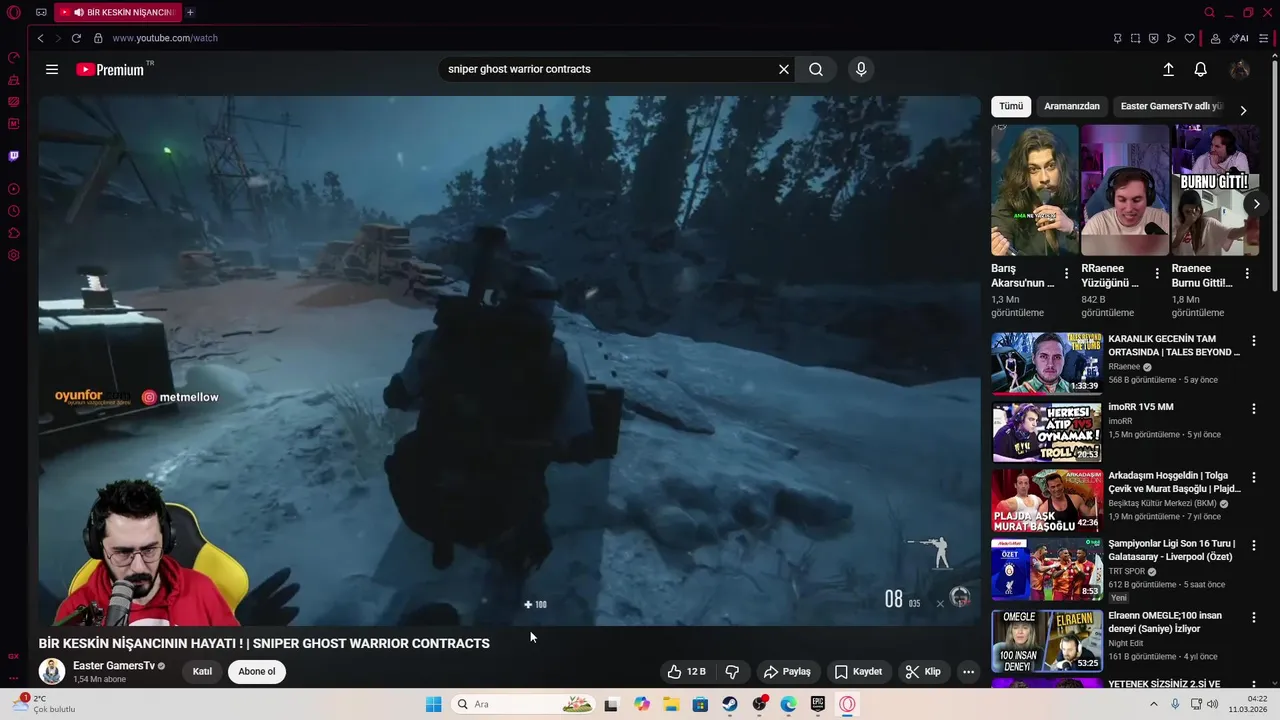Switch to the BİR KESKİN NİŞANCININ tab
This screenshot has width=1280, height=720.
117,12
